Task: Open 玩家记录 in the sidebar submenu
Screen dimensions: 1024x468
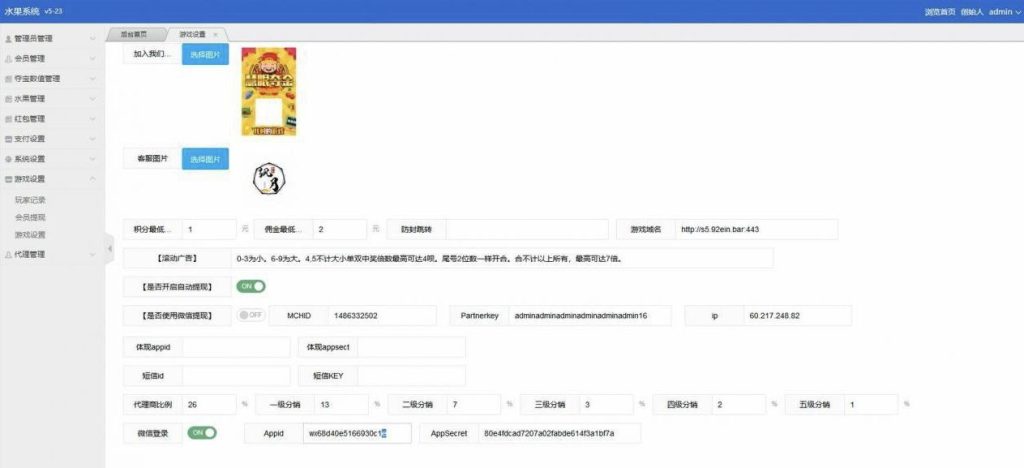Action: pyautogui.click(x=30, y=199)
